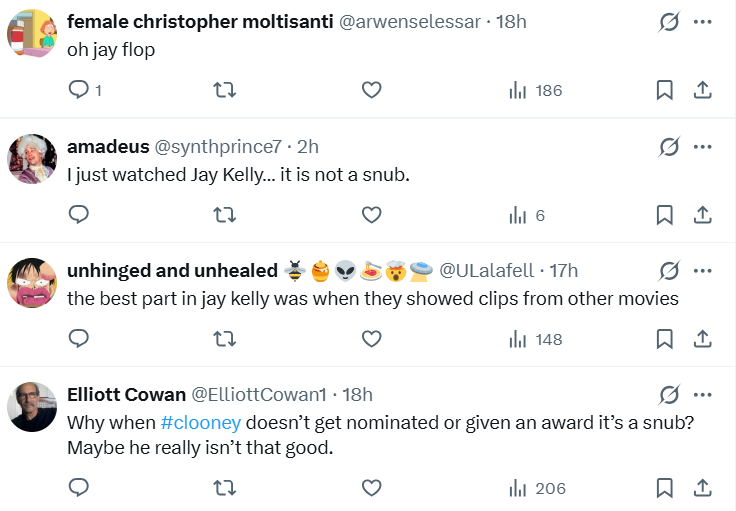Image resolution: width=736 pixels, height=511 pixels.
Task: Open Grok icon on amadeus's tweet
Action: point(669,147)
